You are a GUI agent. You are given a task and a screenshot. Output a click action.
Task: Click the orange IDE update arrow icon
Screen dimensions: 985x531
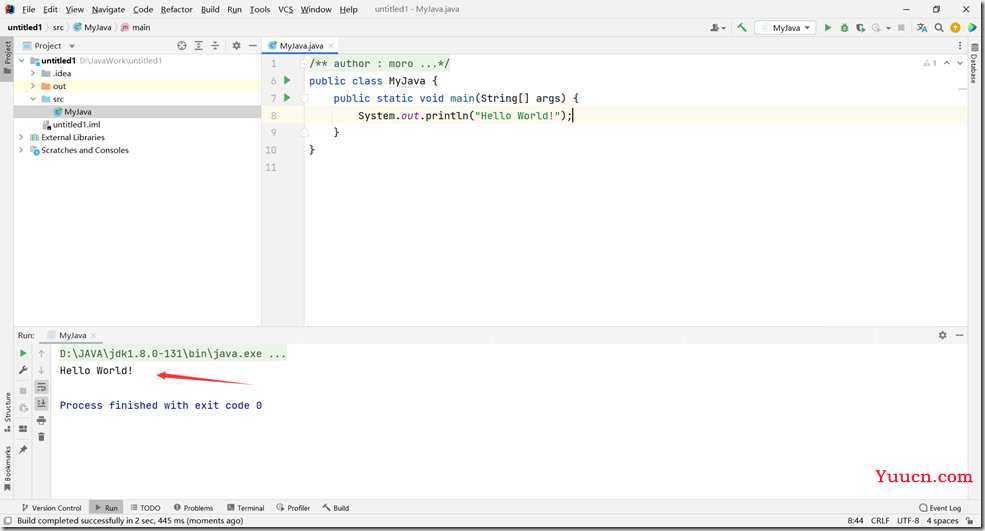(x=955, y=28)
